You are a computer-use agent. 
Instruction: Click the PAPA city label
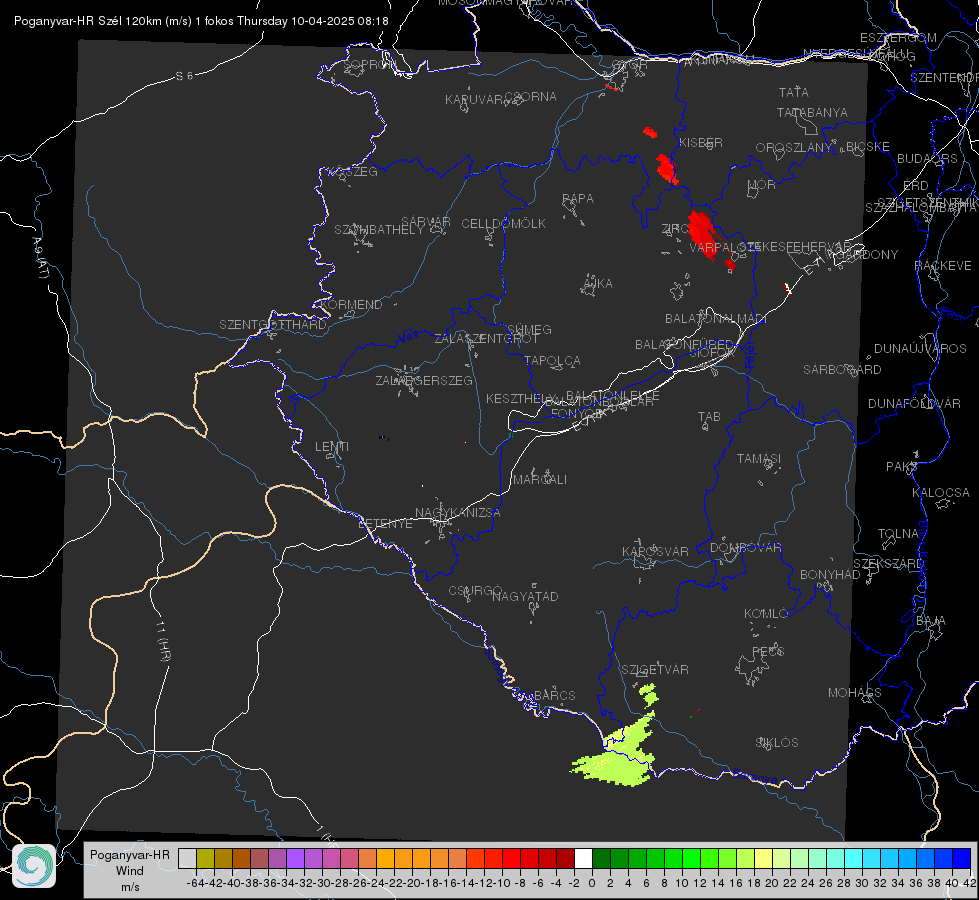click(x=578, y=198)
